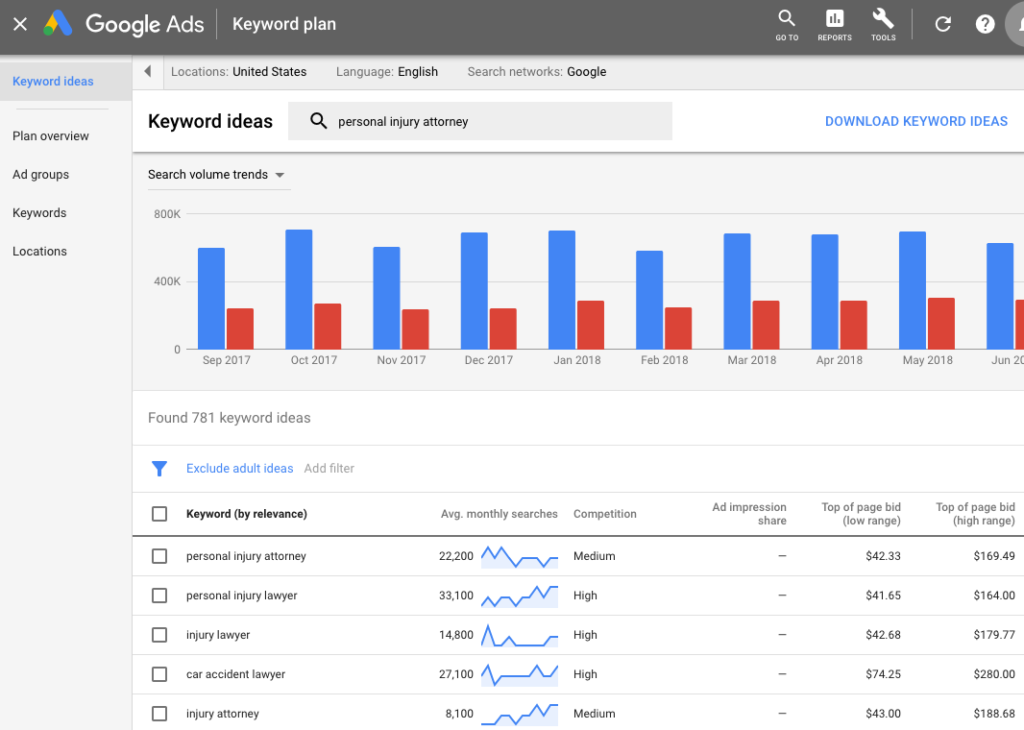Click the 22,200 monthly searches value
The height and width of the screenshot is (730, 1024).
(x=456, y=556)
